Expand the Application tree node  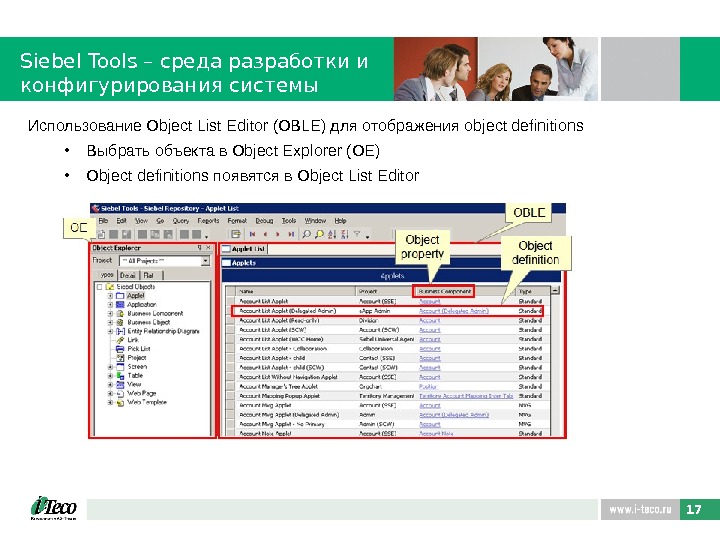pos(110,304)
